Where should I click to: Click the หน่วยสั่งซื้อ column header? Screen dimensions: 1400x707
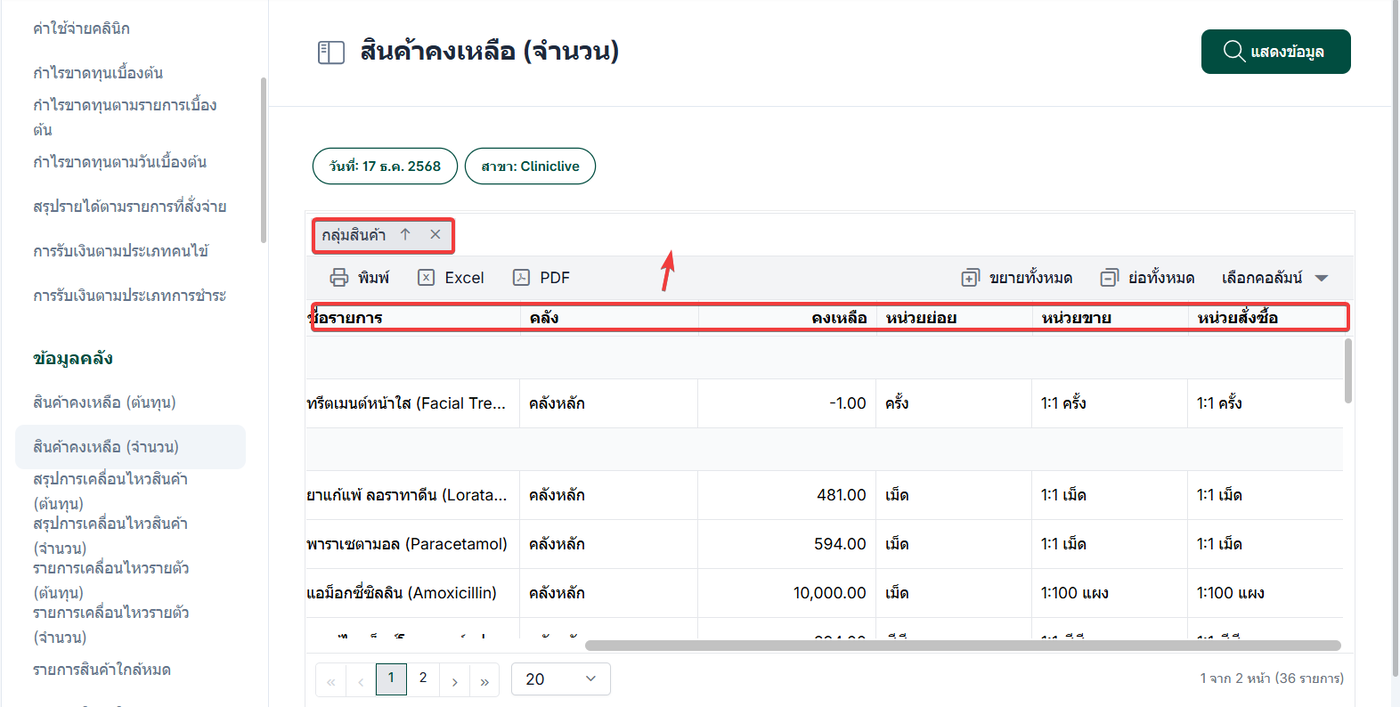click(x=1265, y=318)
